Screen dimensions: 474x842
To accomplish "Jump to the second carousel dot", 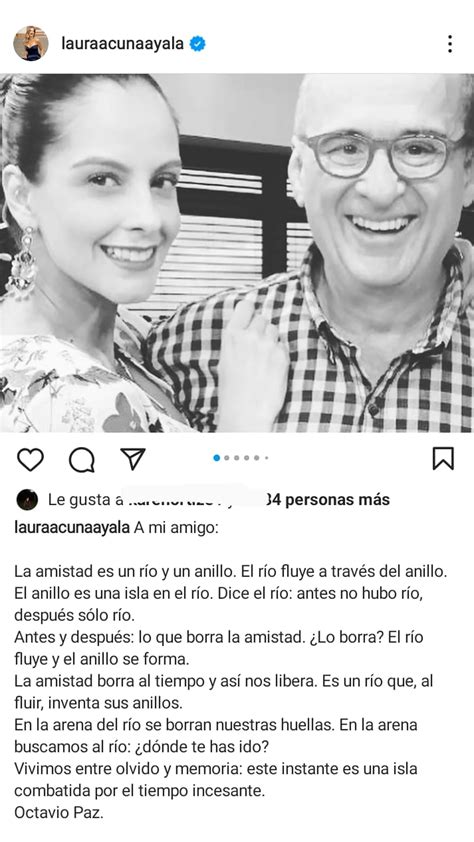I will [x=227, y=458].
